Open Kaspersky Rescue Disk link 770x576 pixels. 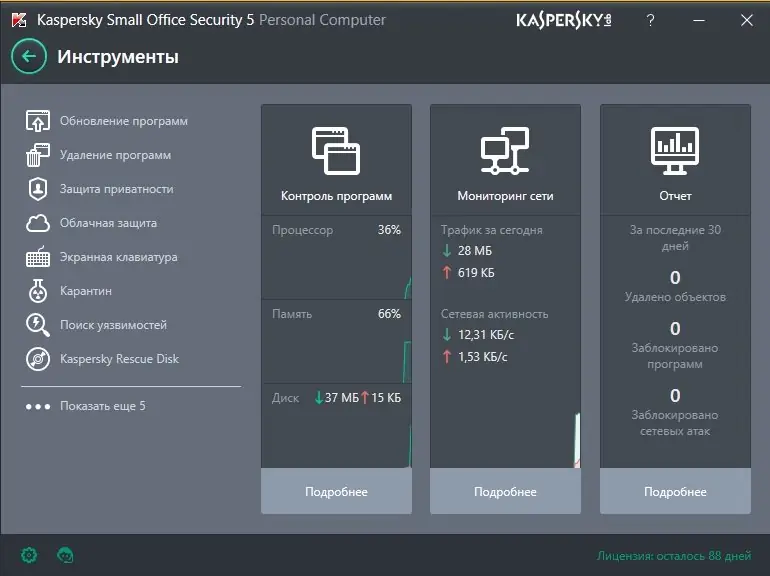tap(119, 359)
